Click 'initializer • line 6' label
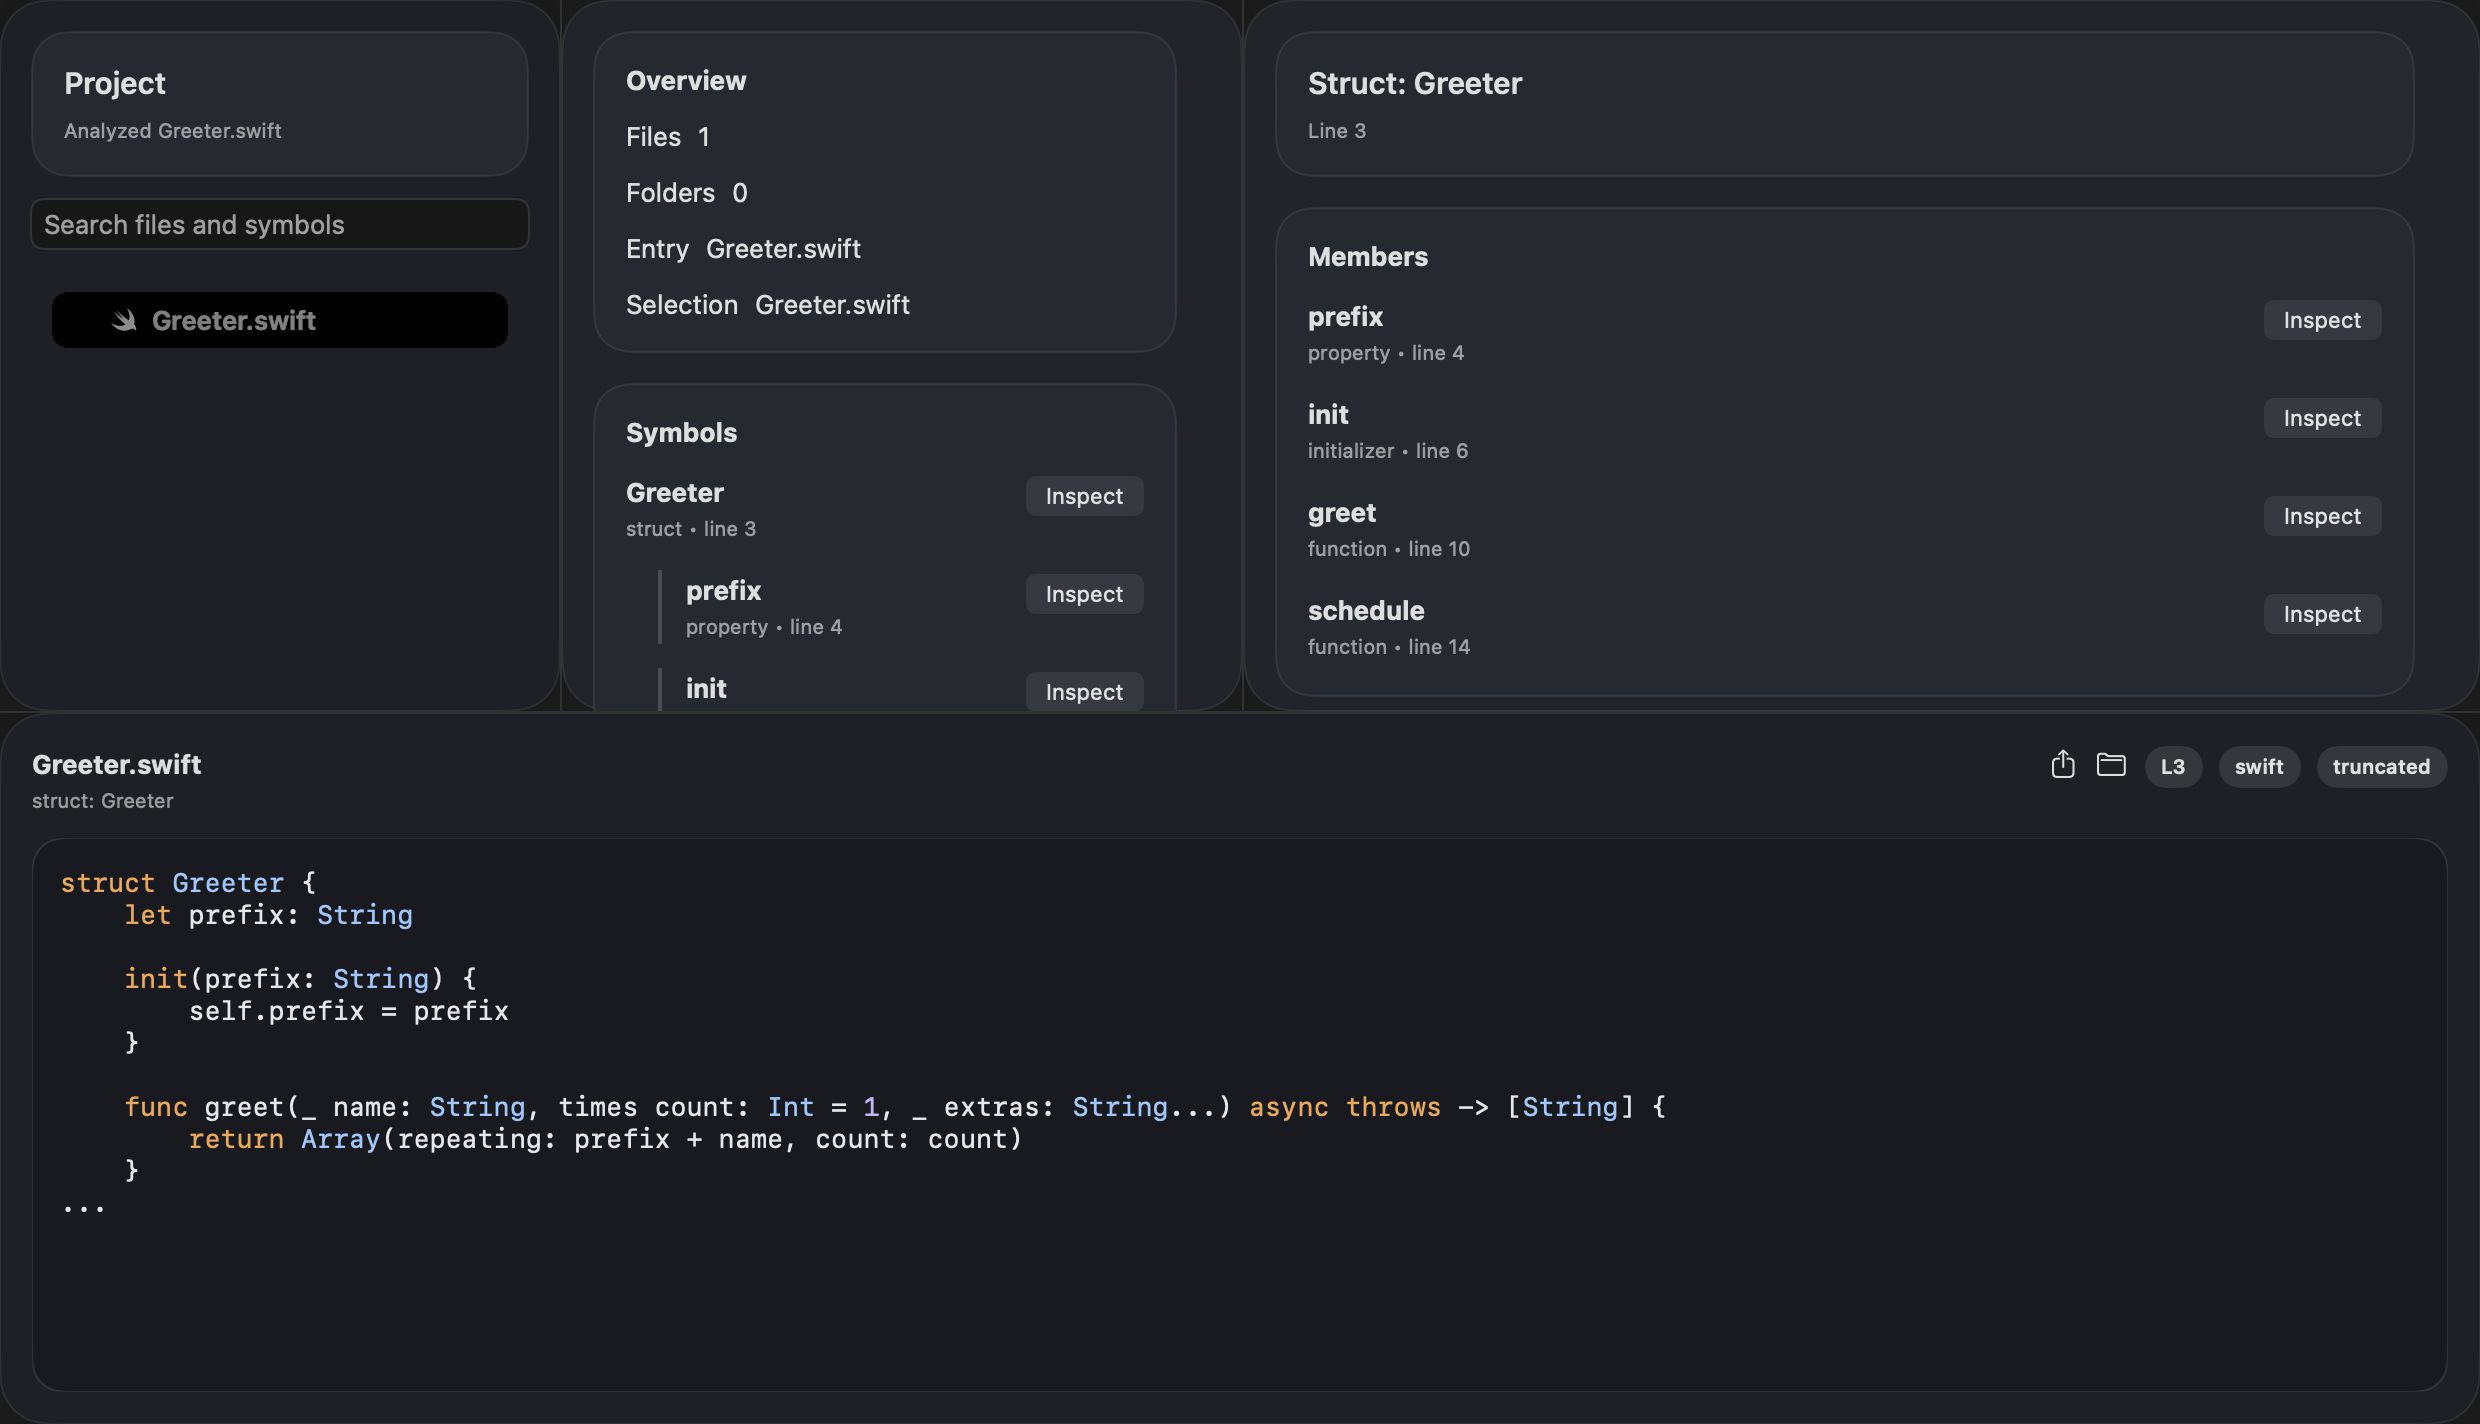 1388,451
